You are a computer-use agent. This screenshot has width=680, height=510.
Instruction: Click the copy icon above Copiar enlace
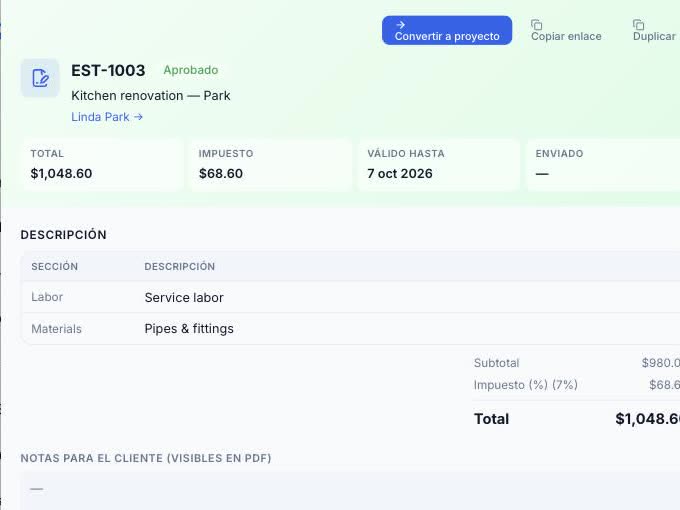point(536,25)
